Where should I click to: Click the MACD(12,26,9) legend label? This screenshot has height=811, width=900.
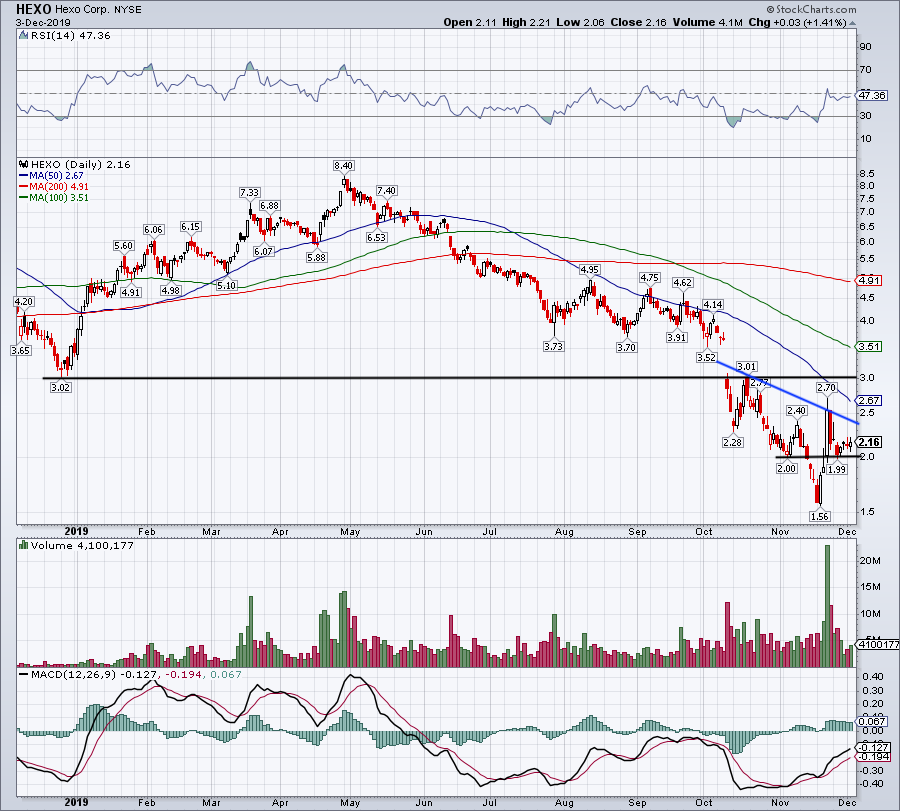(x=73, y=674)
